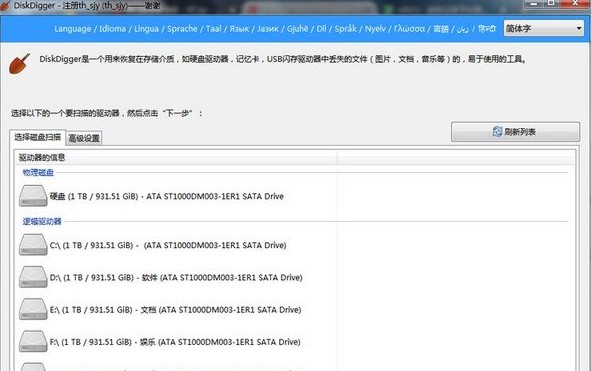591x371 pixels.
Task: Select the F:\ 娱乐 drive icon
Action: 33,342
